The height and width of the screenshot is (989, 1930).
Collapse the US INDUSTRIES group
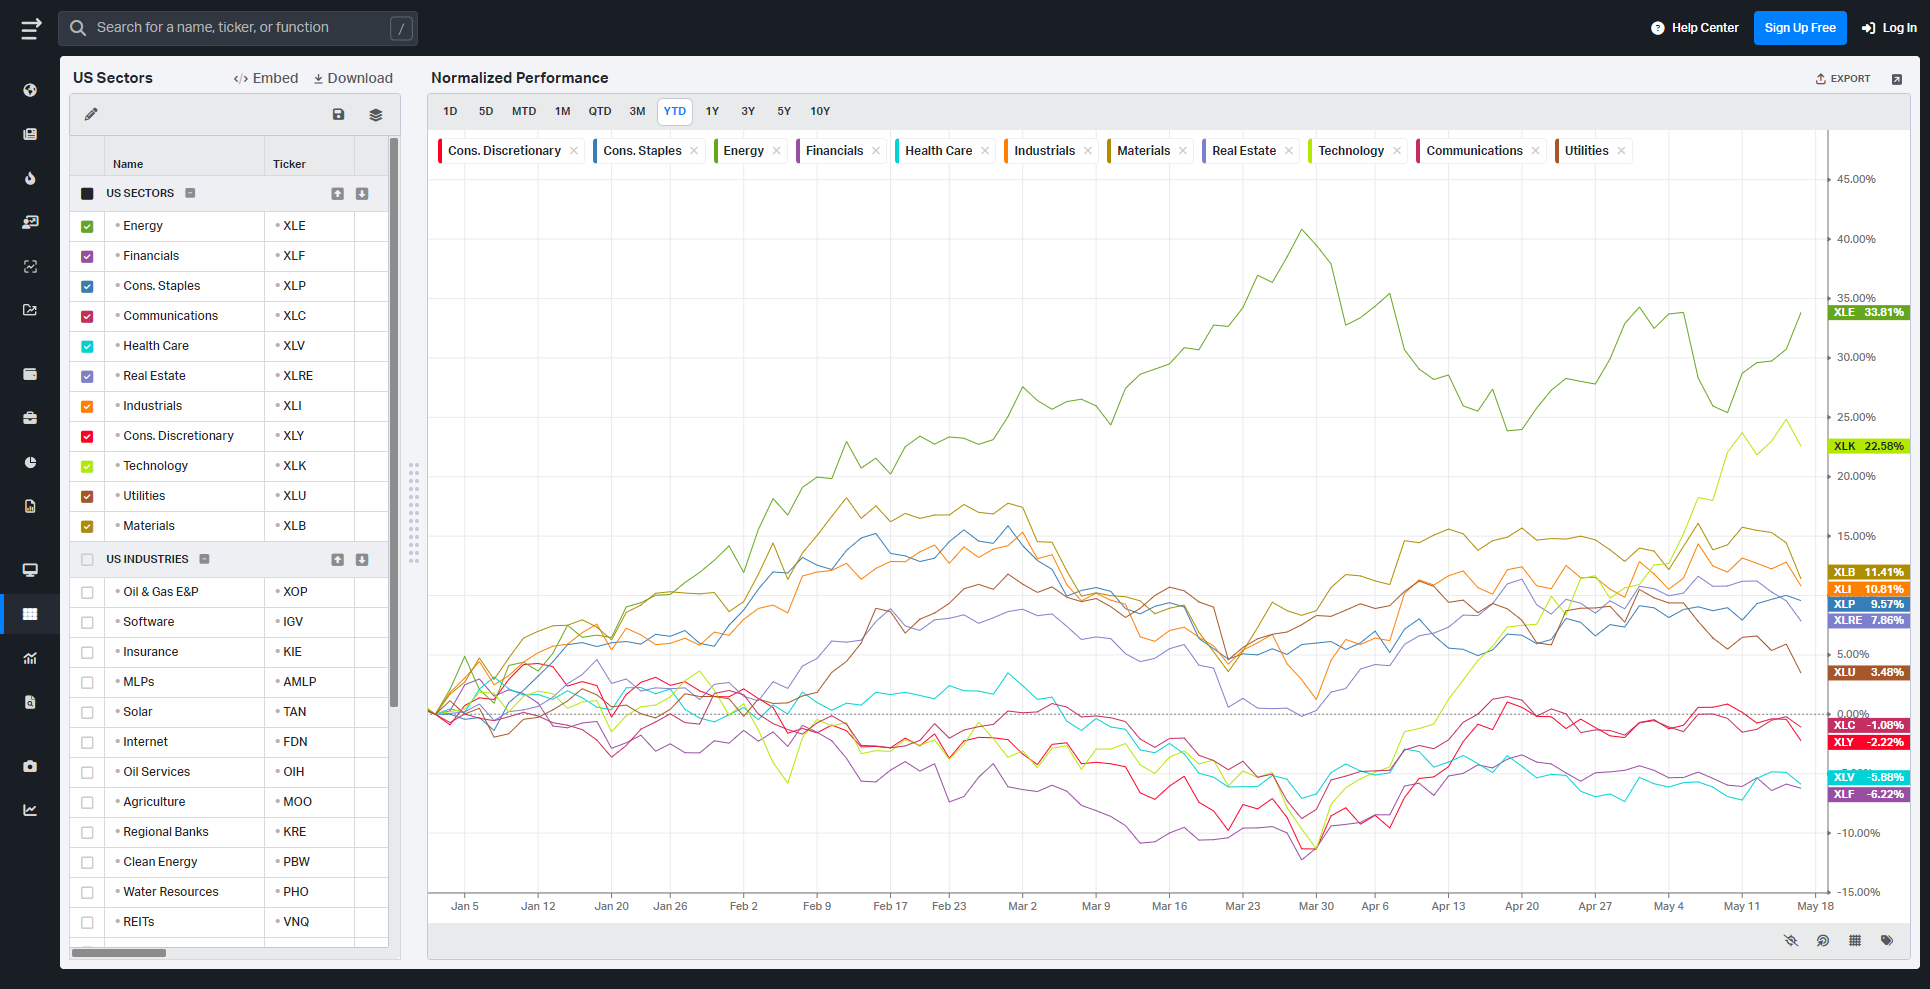204,559
